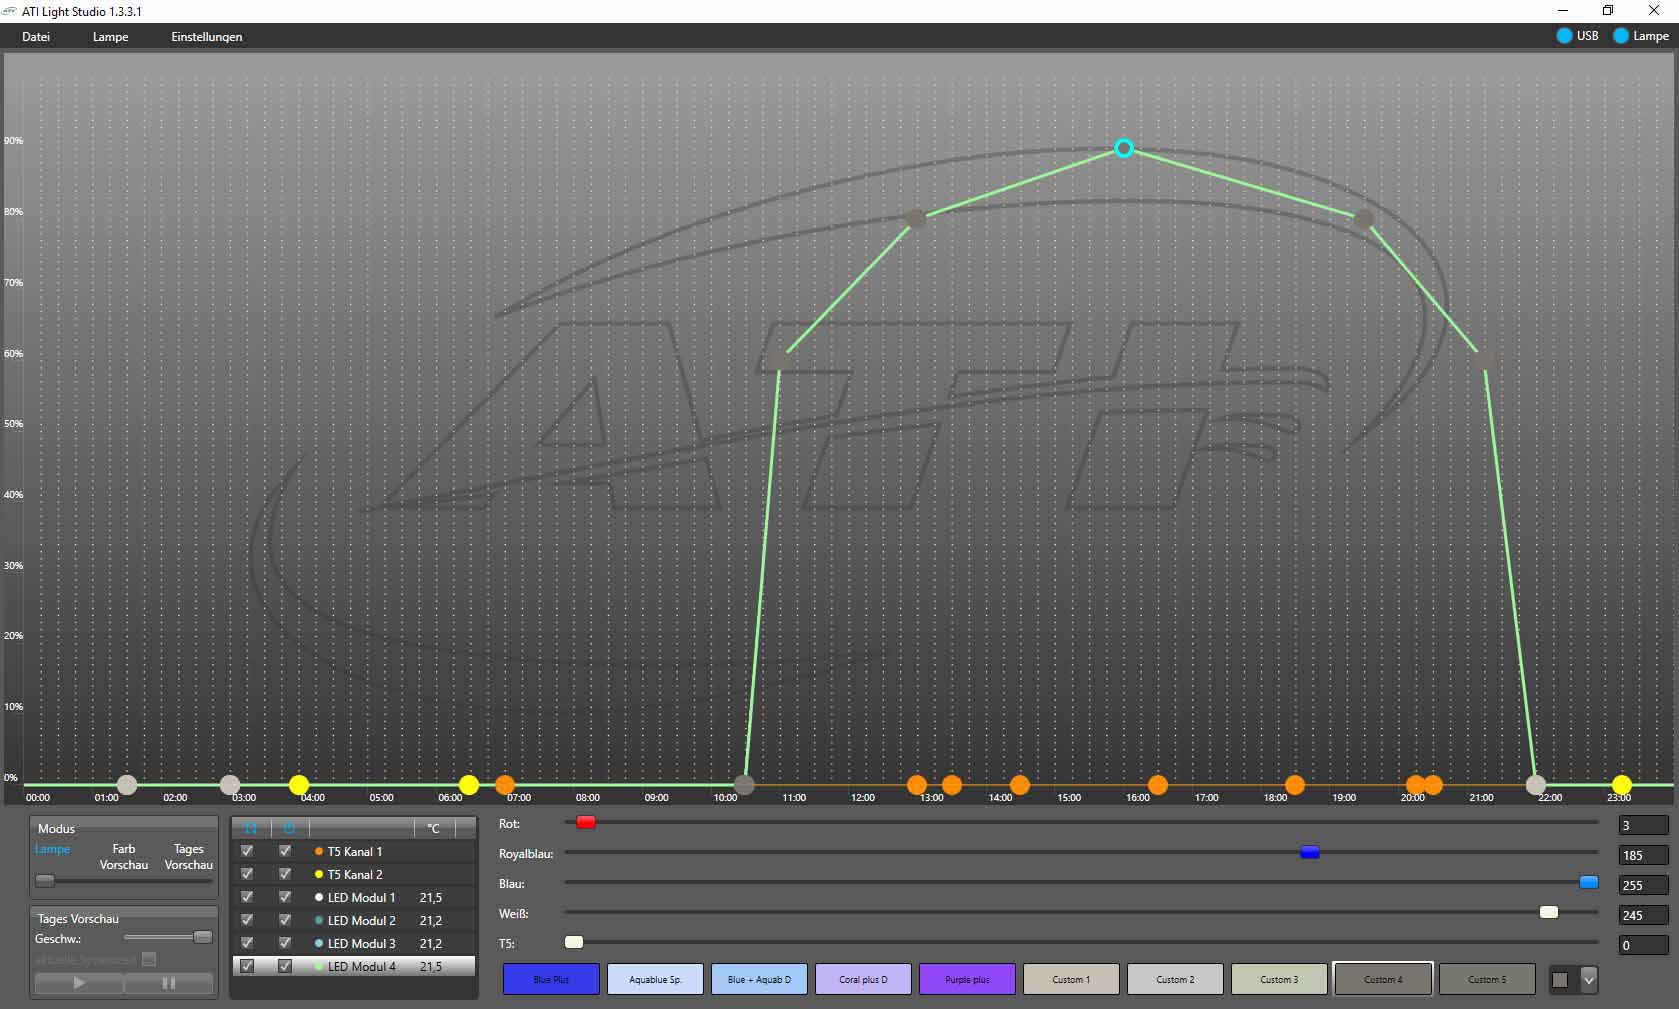Open the Datei menu
This screenshot has width=1679, height=1009.
point(36,37)
